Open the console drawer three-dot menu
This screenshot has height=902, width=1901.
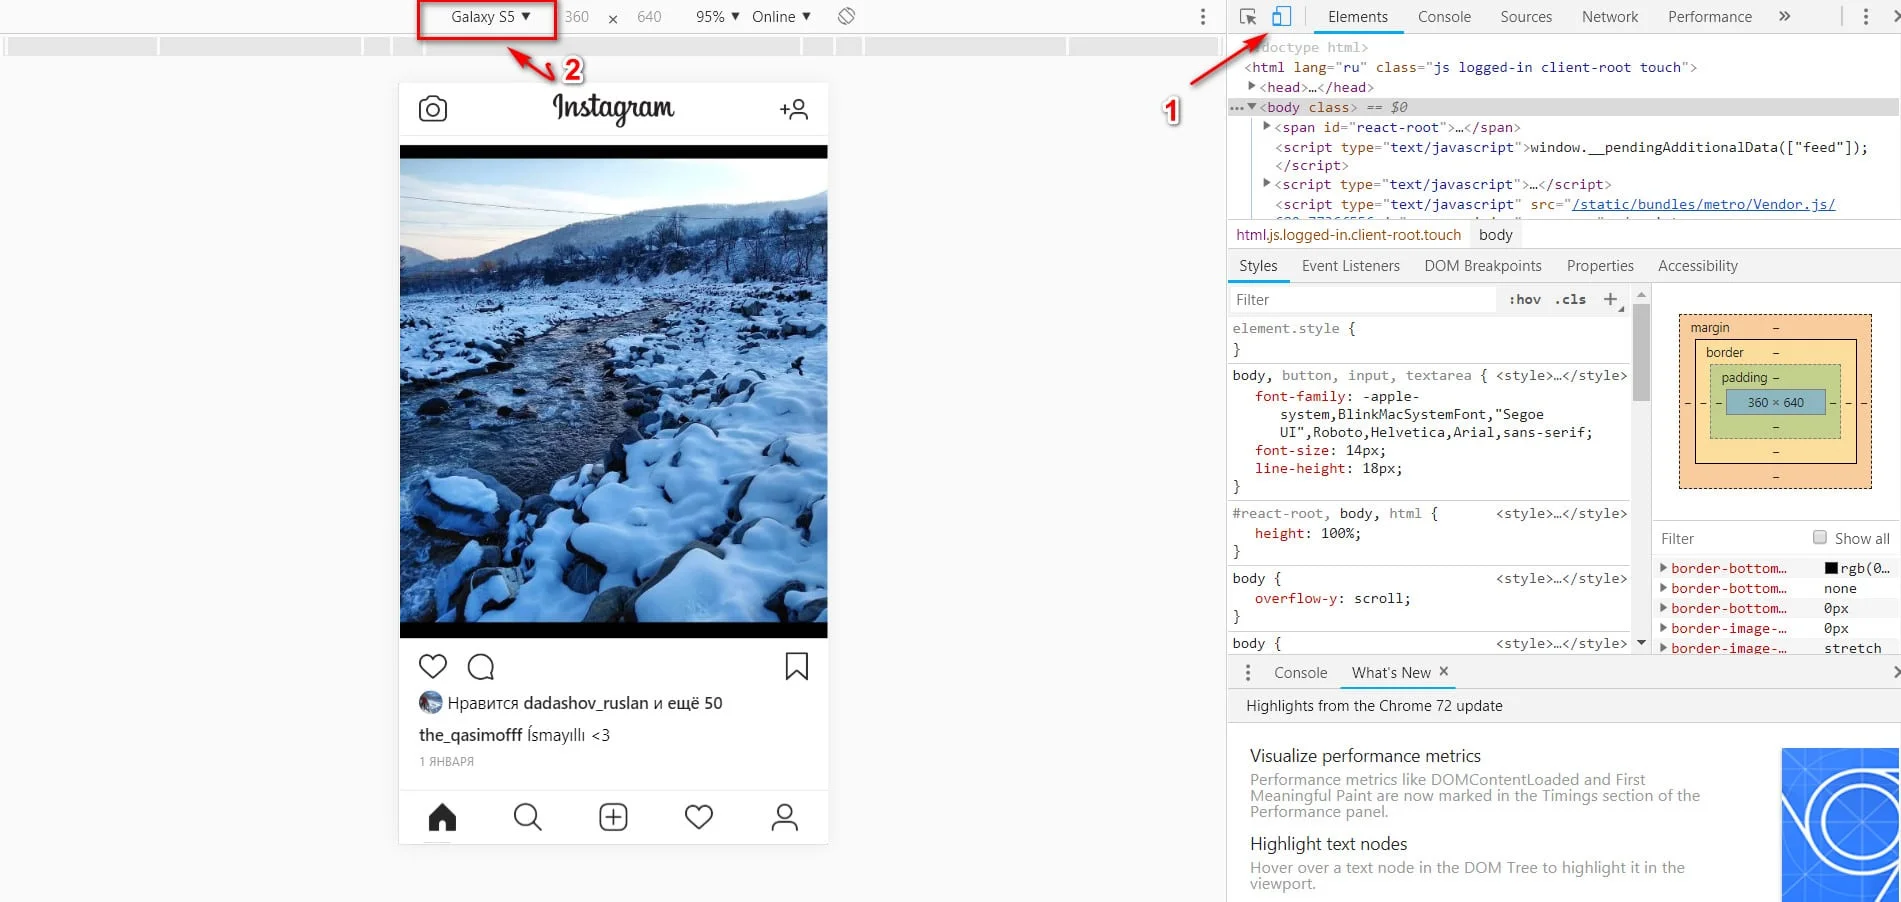click(1247, 673)
